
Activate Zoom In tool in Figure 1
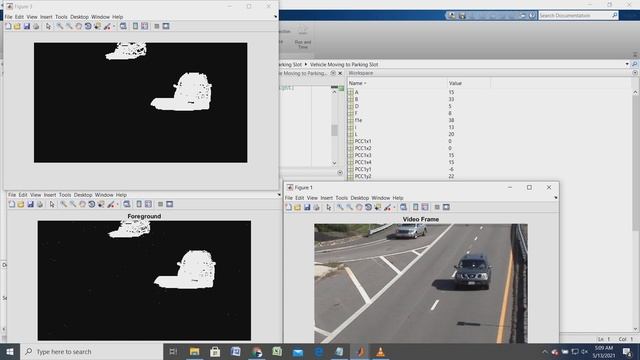click(340, 207)
